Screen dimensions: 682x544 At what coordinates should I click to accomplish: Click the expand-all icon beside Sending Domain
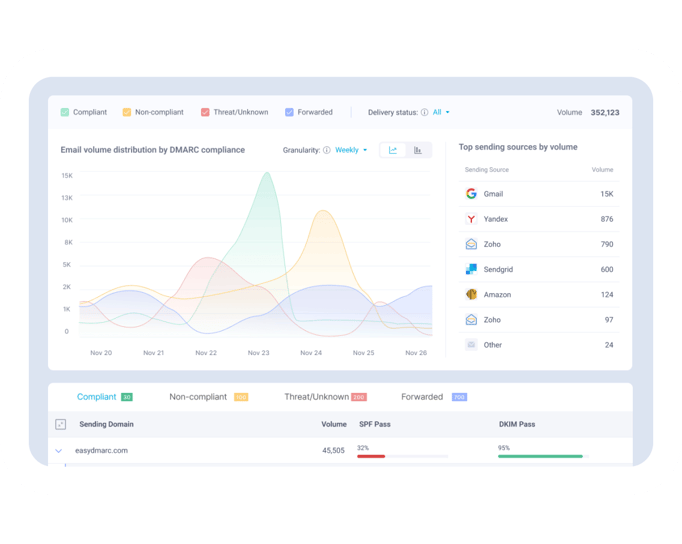pos(60,424)
